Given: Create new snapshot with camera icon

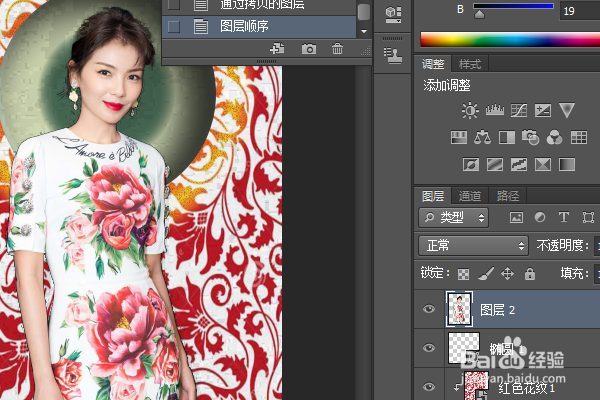Looking at the screenshot, I should point(308,49).
